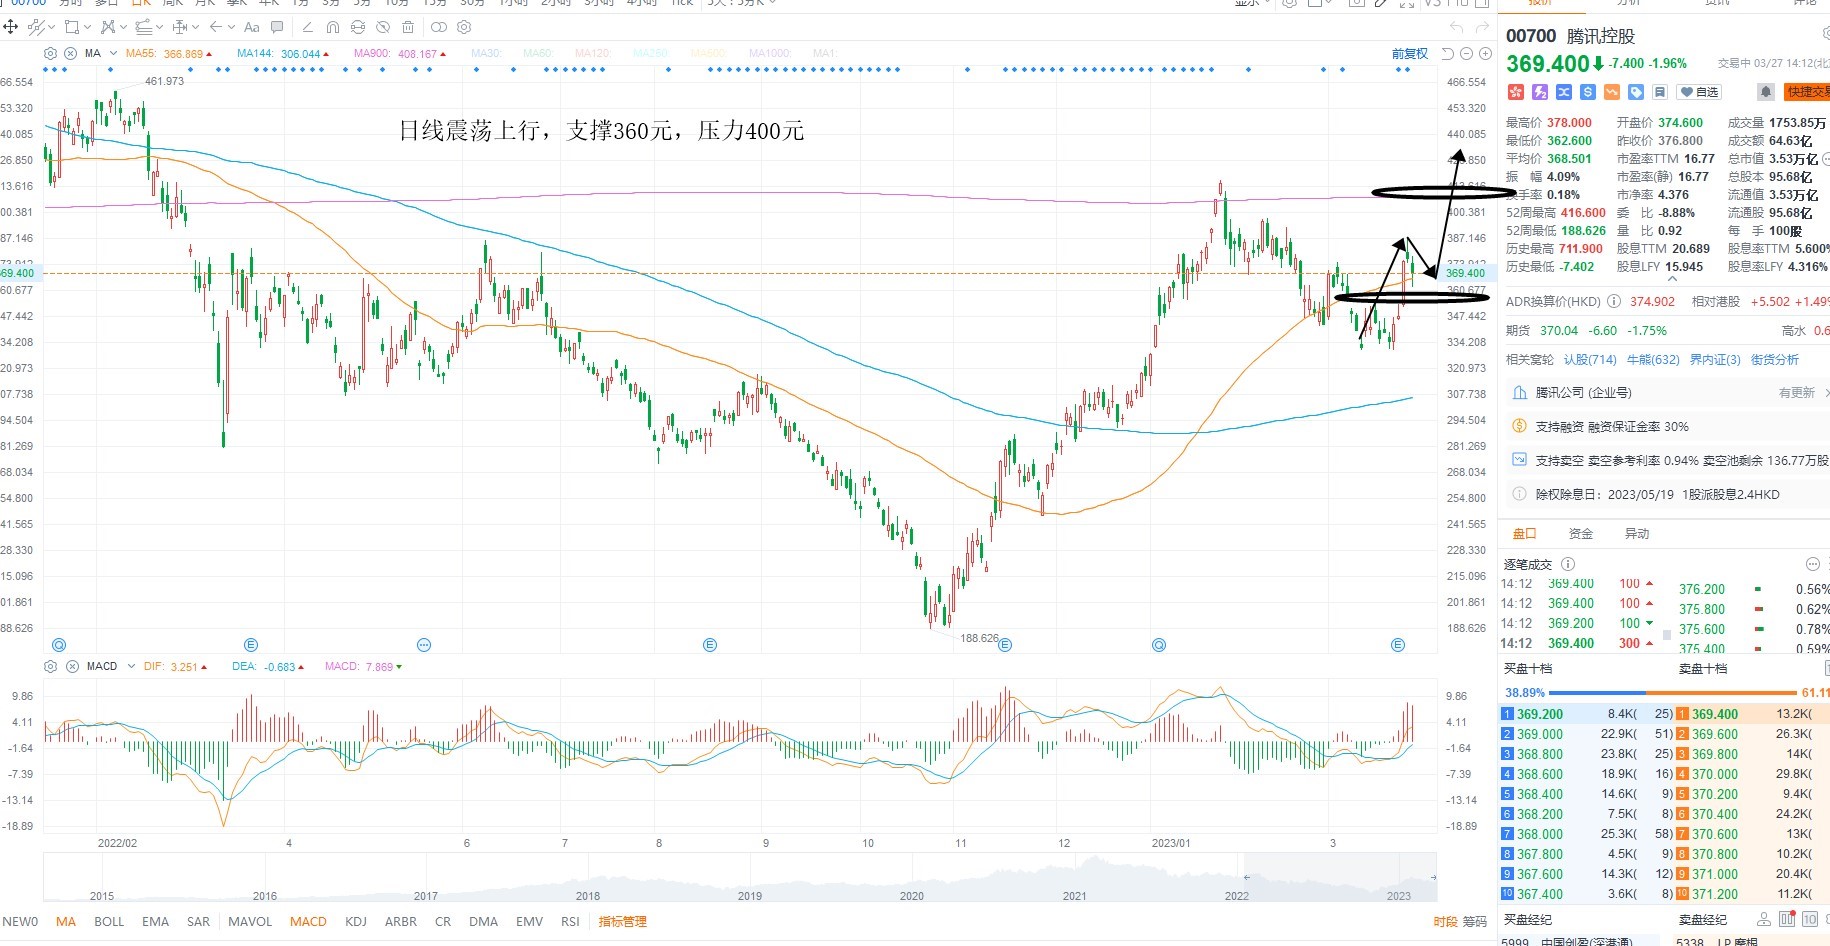Open 指标管理 indicator management link
The image size is (1830, 946).
(x=622, y=921)
